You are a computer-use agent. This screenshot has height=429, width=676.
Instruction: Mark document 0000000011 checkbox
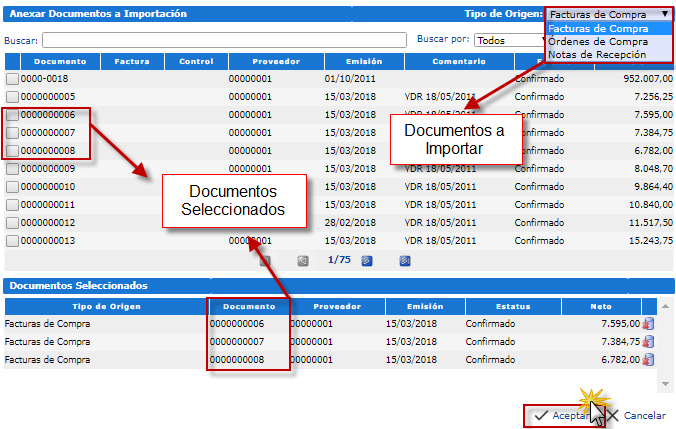pos(13,205)
